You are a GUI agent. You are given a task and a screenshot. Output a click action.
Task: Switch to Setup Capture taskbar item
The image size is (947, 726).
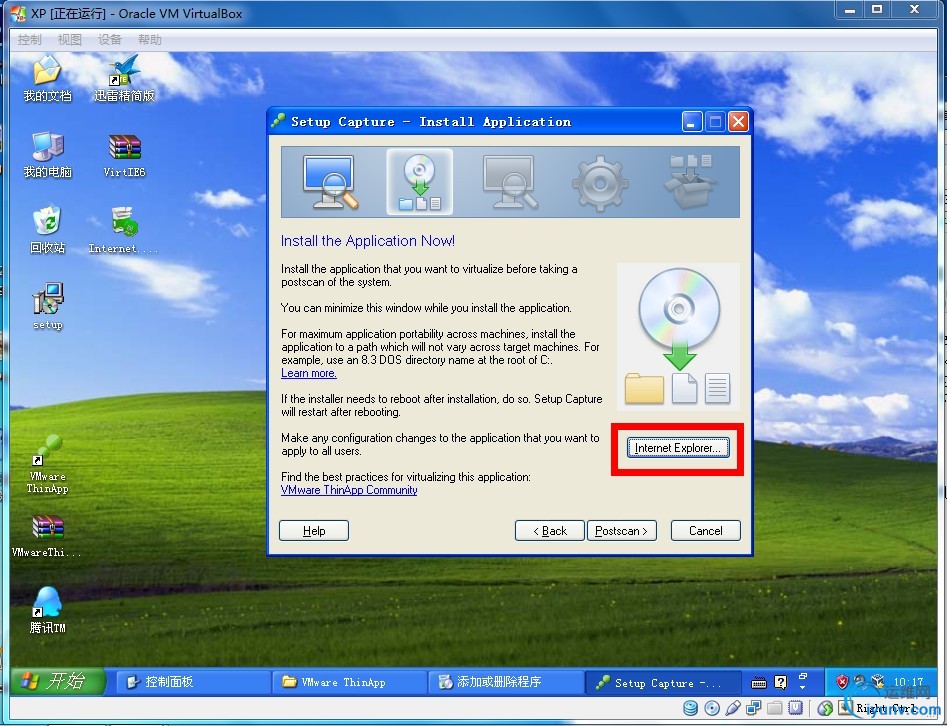663,682
